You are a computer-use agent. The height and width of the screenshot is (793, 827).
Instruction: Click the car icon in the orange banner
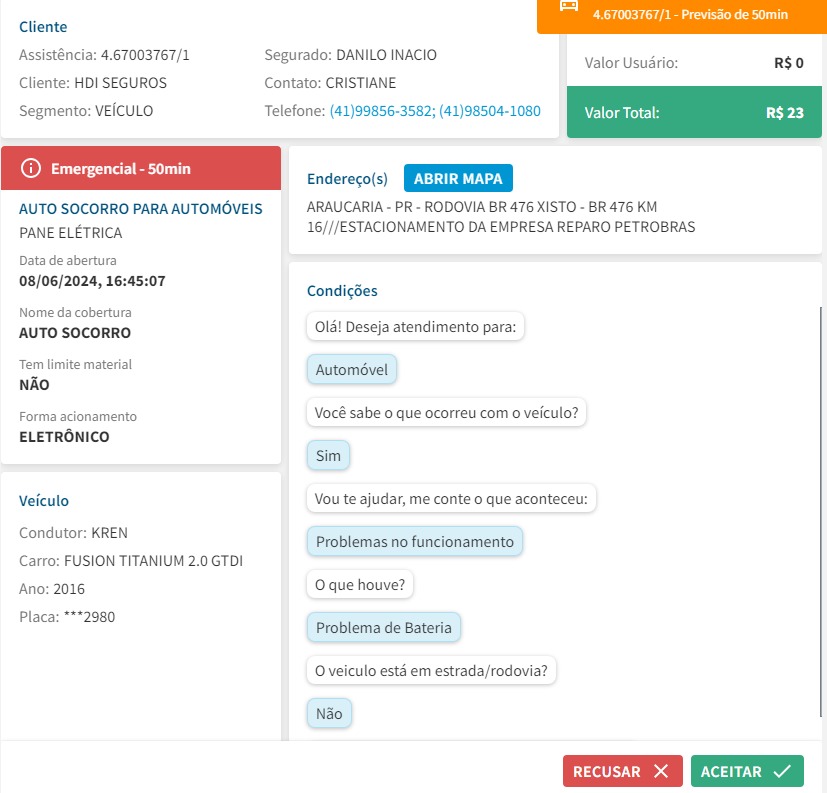[x=569, y=6]
